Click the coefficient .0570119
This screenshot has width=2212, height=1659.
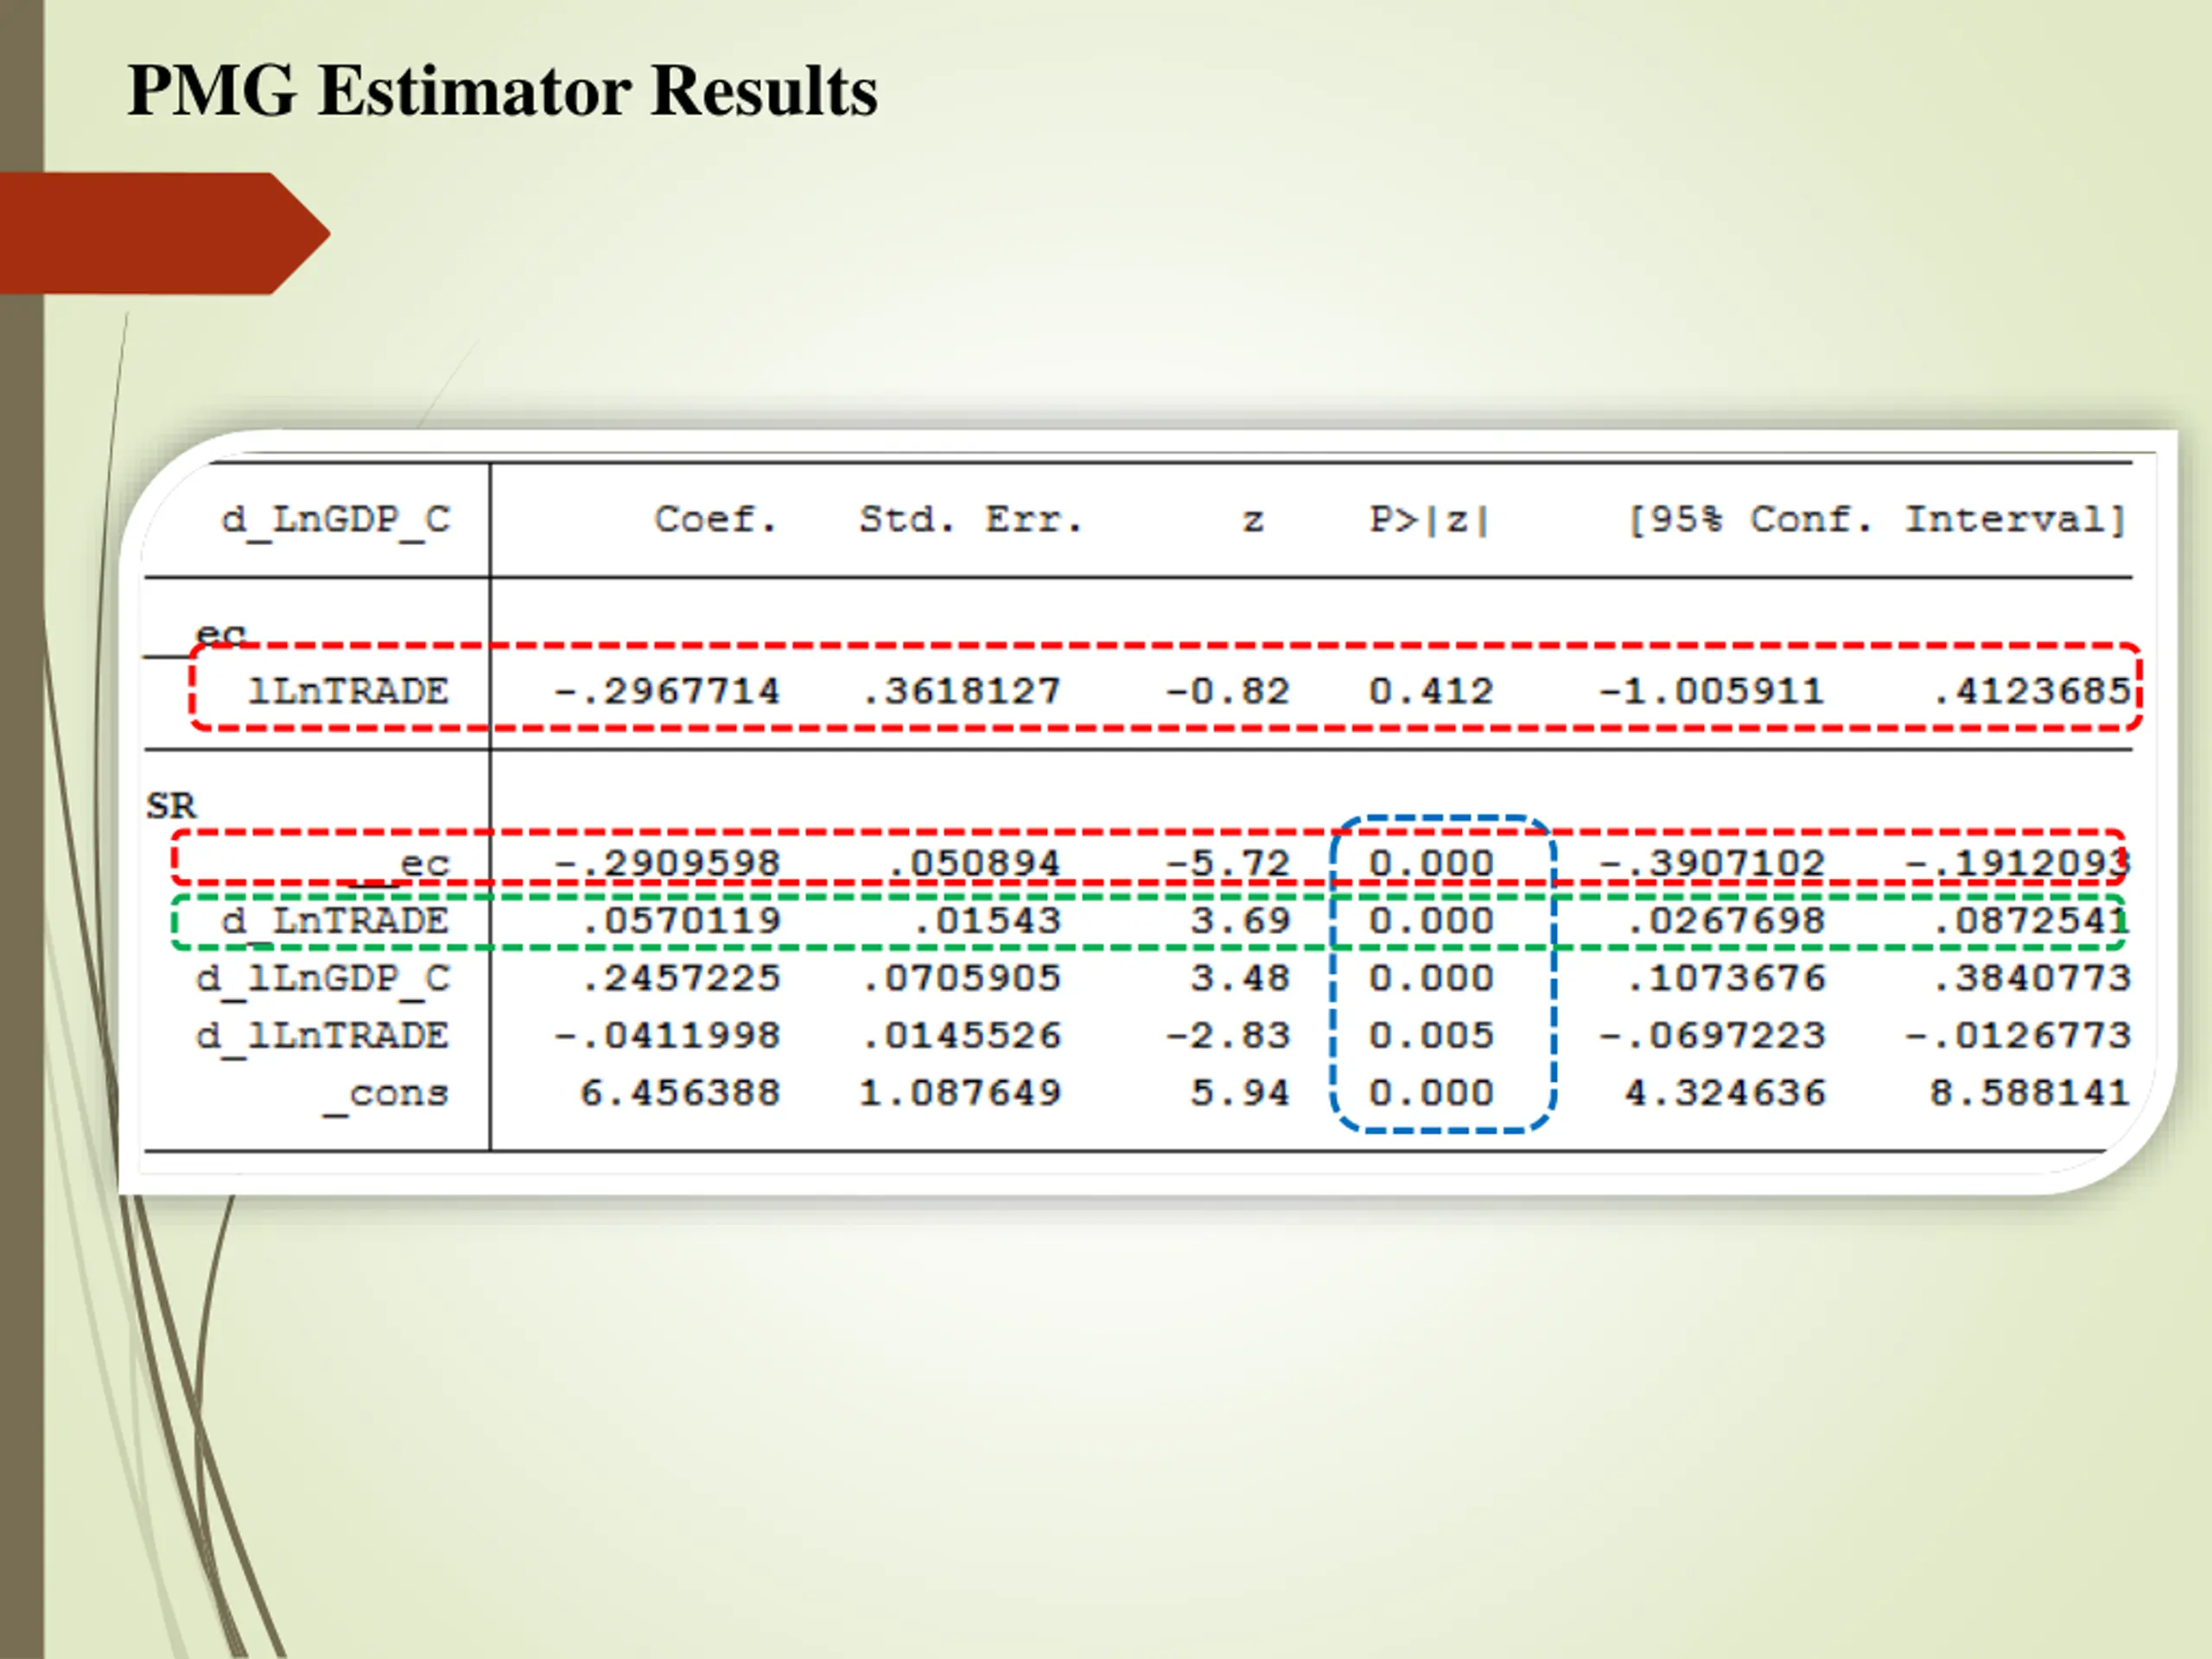[680, 921]
